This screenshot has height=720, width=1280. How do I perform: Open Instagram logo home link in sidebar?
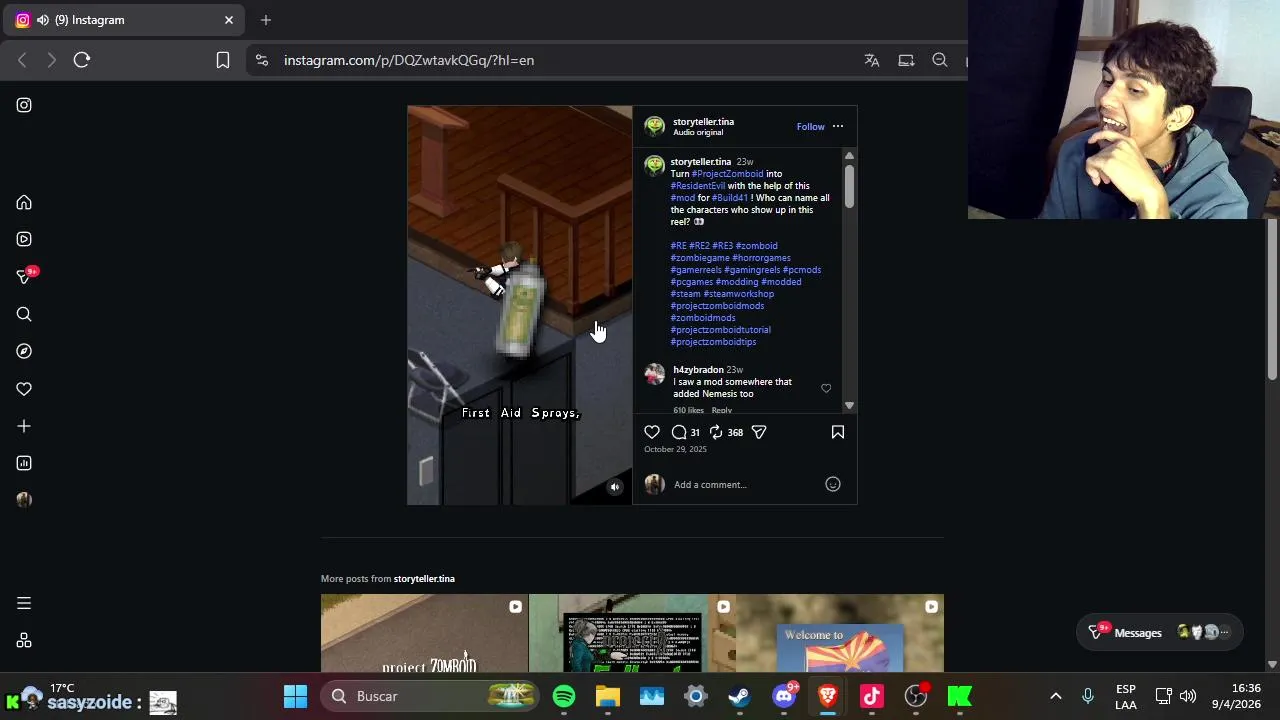coord(24,105)
